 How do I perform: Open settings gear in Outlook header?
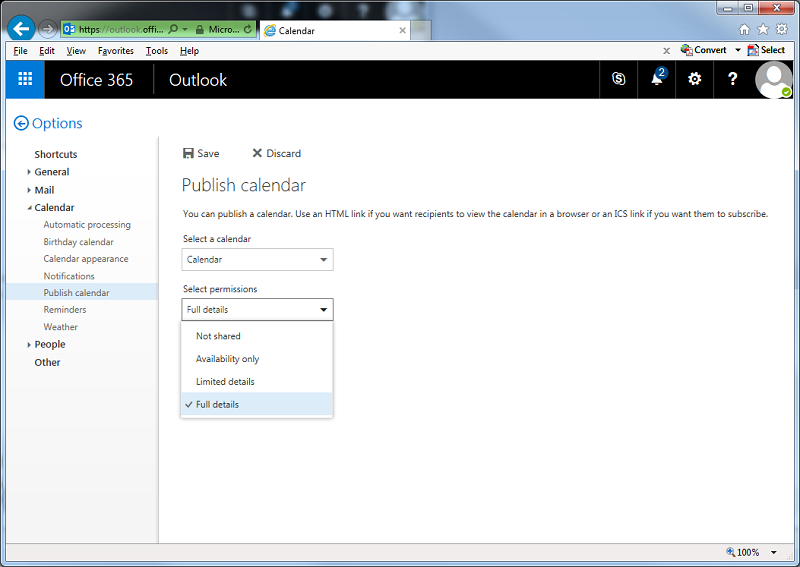(x=694, y=79)
